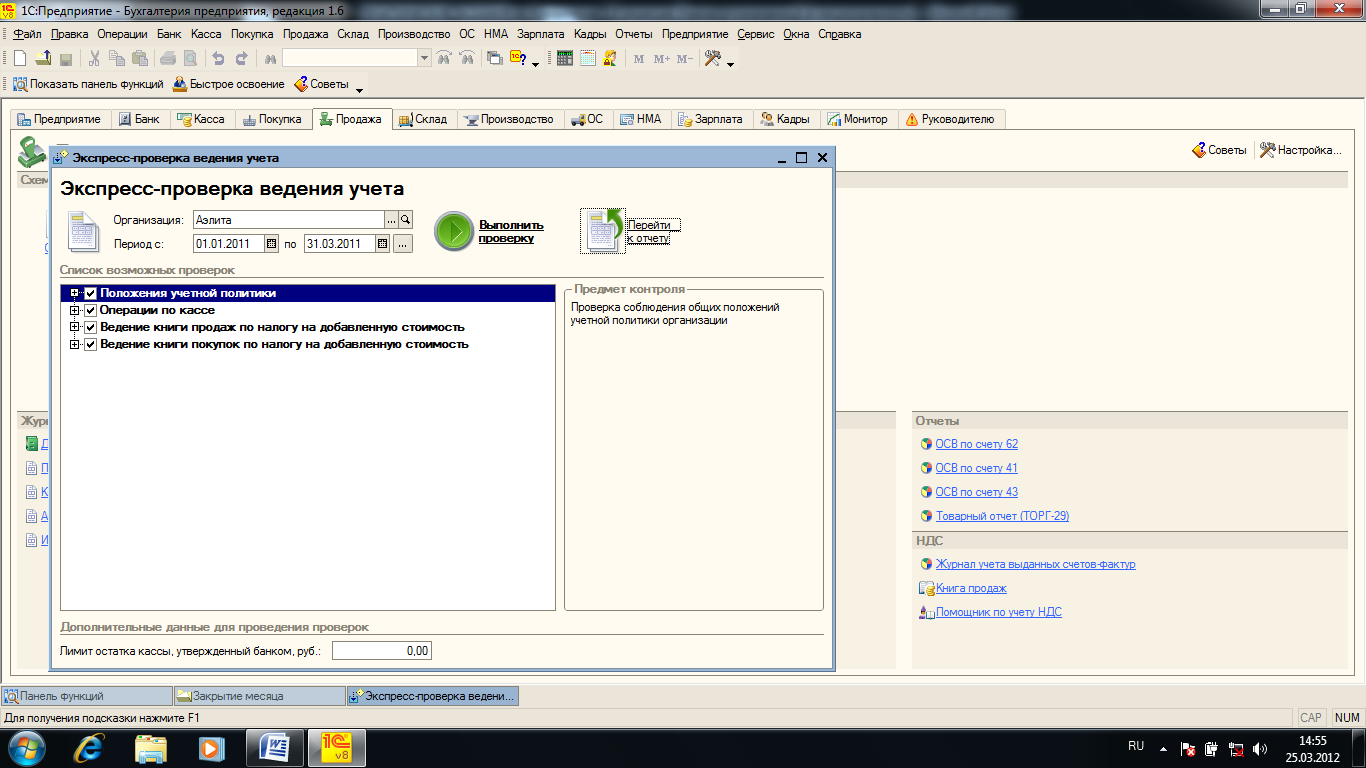Switch to the Банк tab

pyautogui.click(x=139, y=119)
